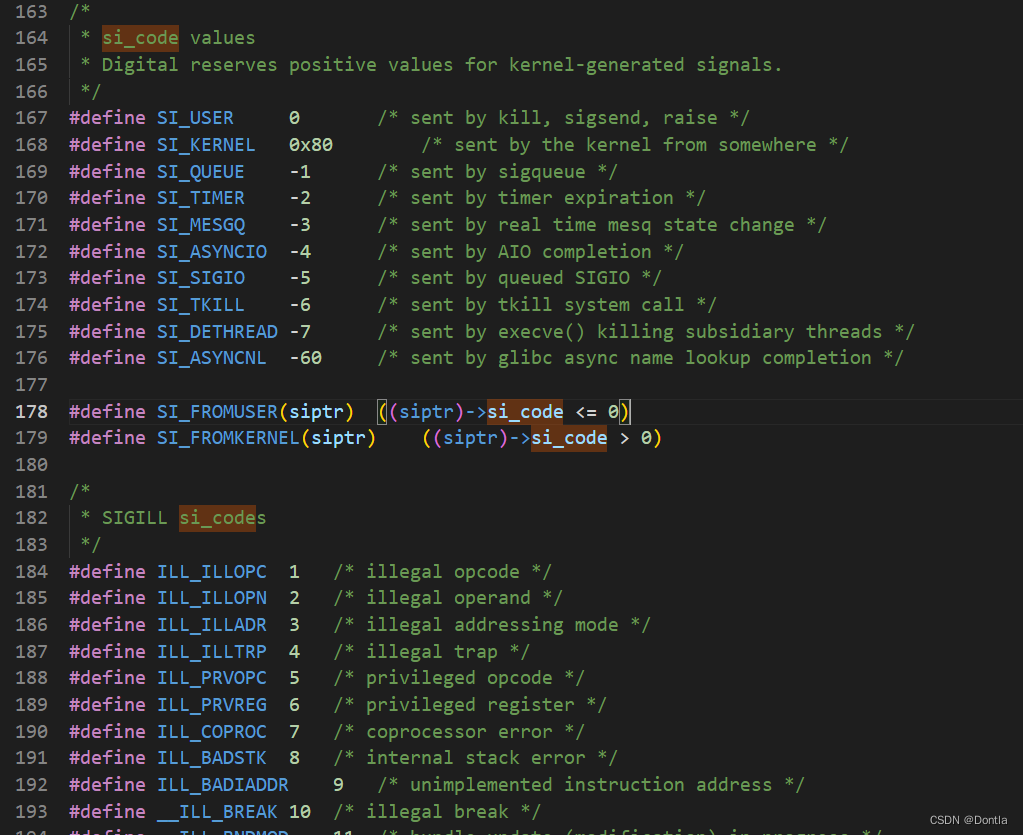The image size is (1023, 835).
Task: Click the SI_TKILL macro name
Action: point(199,304)
